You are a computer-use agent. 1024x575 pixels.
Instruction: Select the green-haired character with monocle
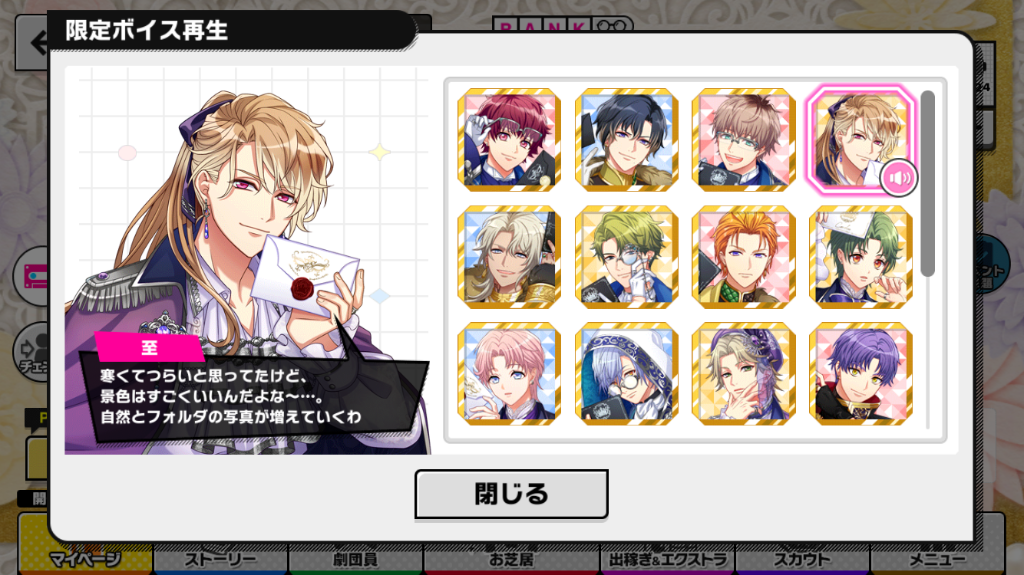pyautogui.click(x=626, y=257)
